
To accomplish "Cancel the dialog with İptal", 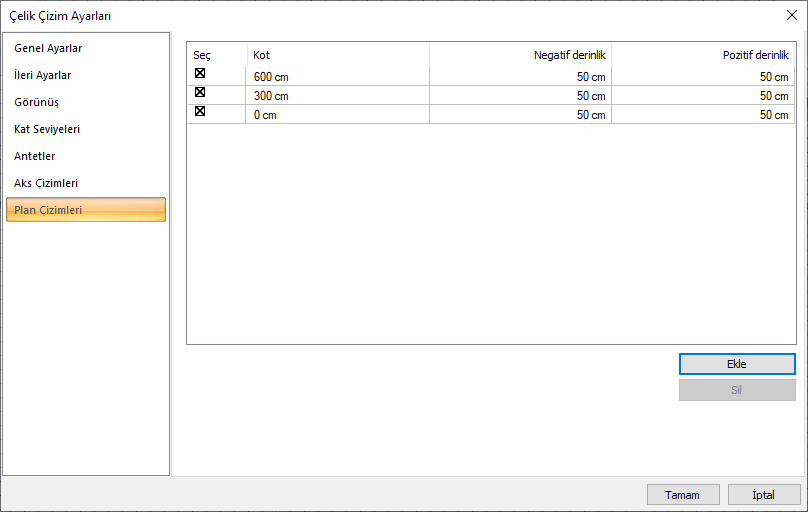I will pos(764,495).
